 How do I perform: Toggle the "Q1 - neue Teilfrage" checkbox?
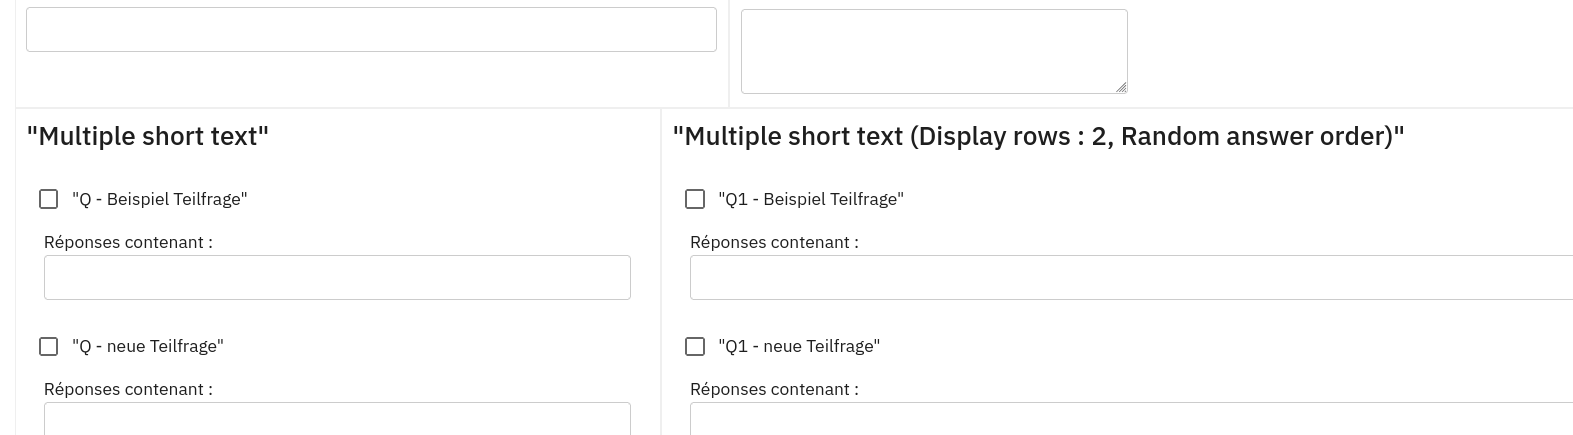(695, 346)
